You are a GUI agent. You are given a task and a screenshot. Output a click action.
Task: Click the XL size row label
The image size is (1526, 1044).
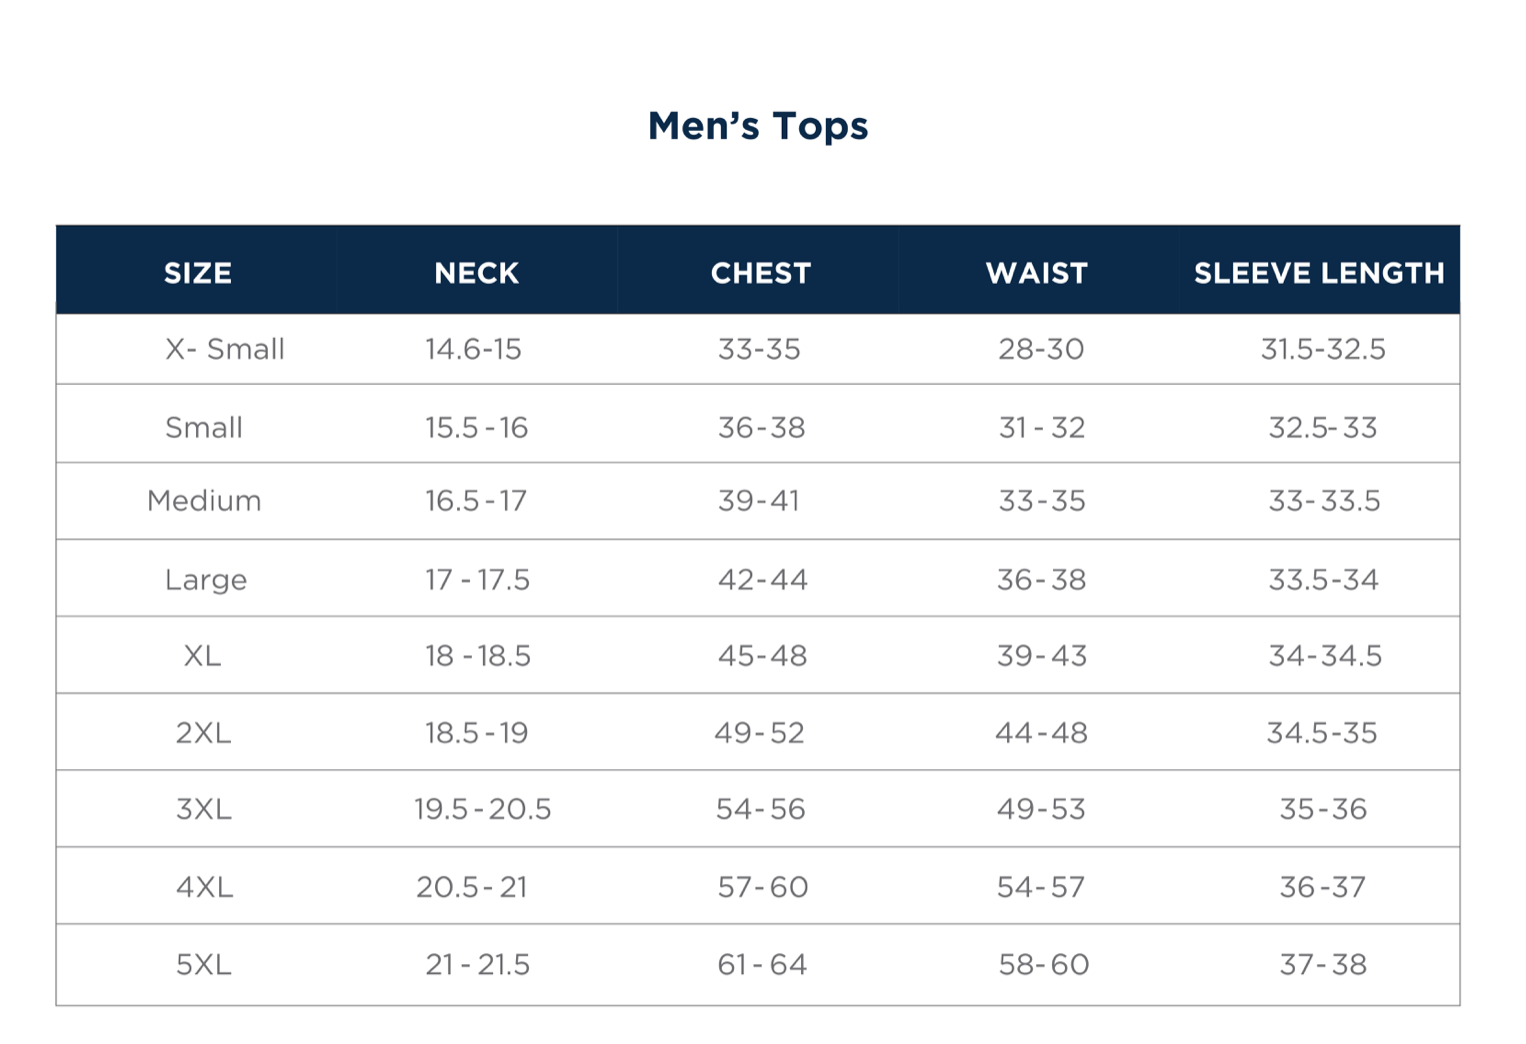click(x=202, y=656)
